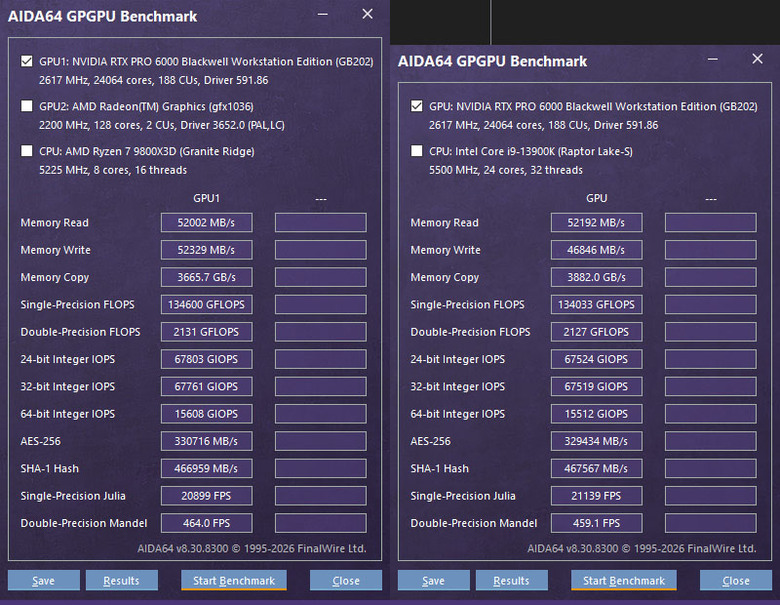Select the 52002 MB/s Memory Read value
The width and height of the screenshot is (780, 605).
206,222
